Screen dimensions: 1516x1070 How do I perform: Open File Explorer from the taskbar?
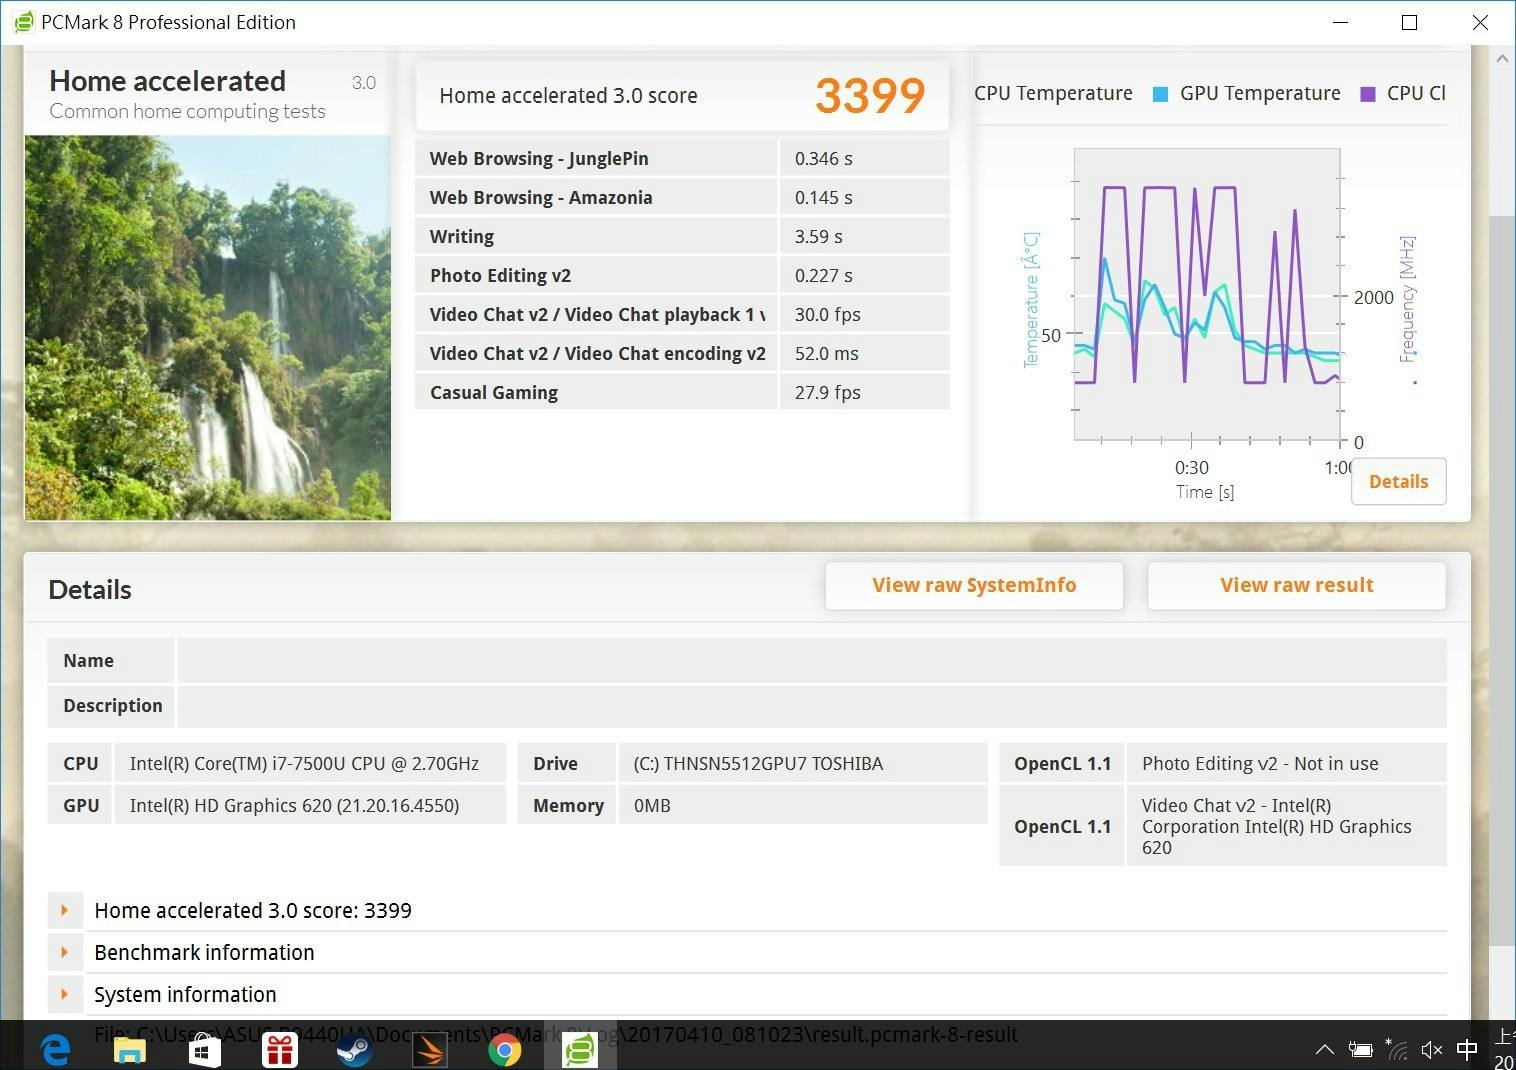130,1049
